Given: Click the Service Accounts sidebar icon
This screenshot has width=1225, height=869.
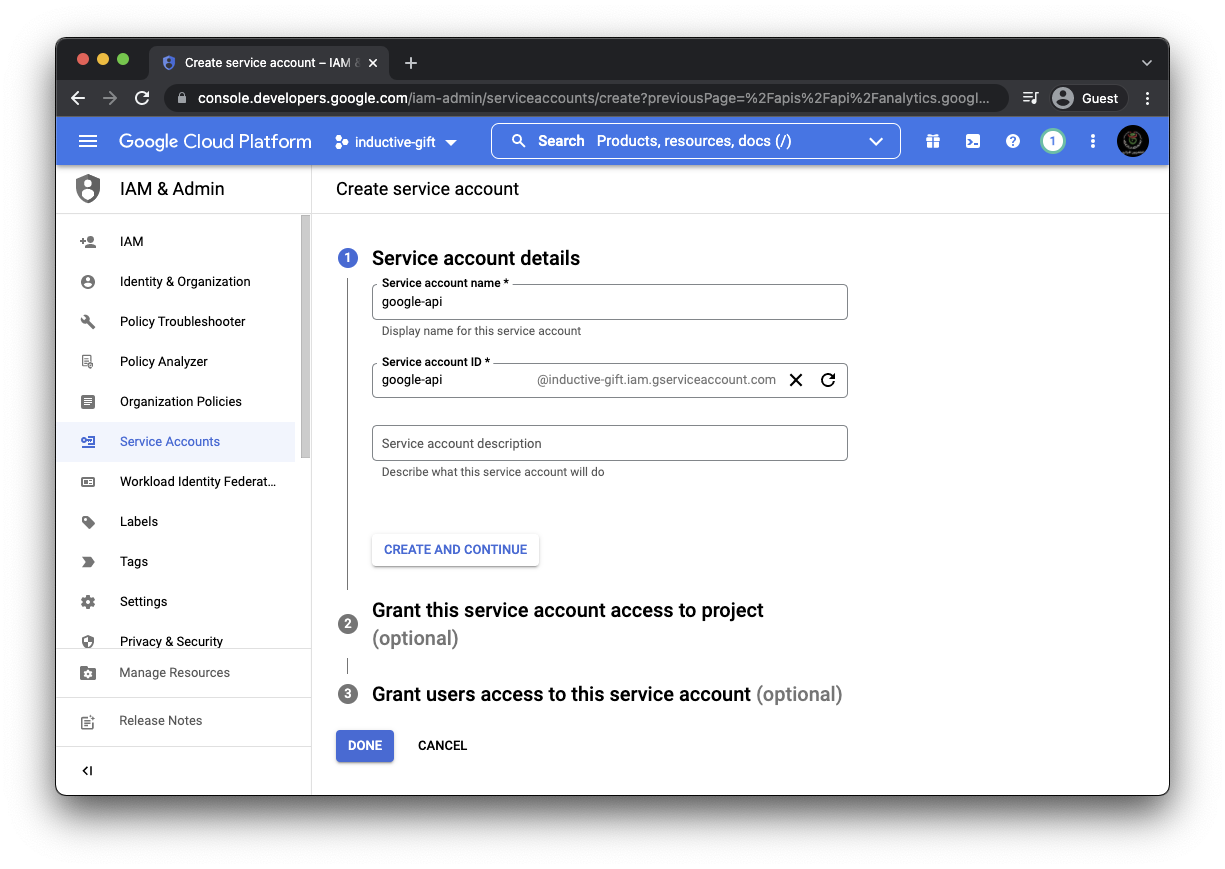Looking at the screenshot, I should pyautogui.click(x=88, y=442).
